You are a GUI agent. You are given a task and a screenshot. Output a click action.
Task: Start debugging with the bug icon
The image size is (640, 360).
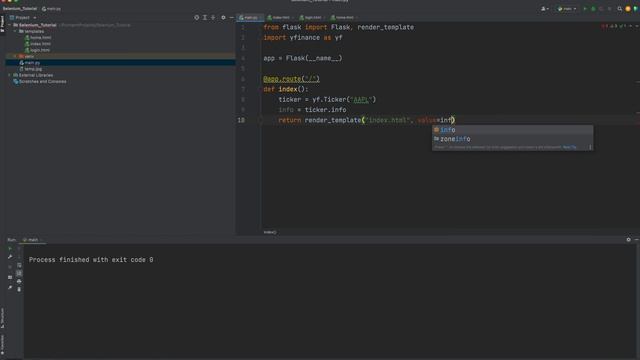tap(593, 9)
